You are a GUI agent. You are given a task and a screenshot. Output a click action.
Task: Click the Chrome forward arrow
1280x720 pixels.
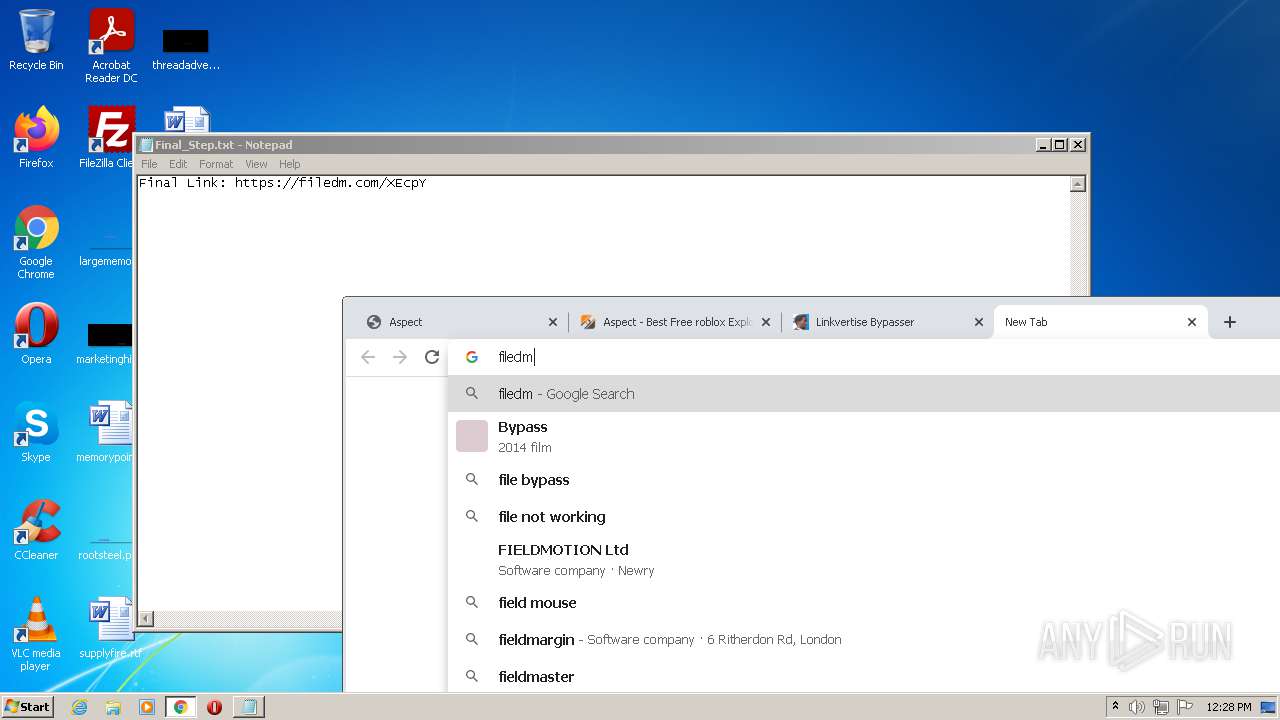click(400, 357)
